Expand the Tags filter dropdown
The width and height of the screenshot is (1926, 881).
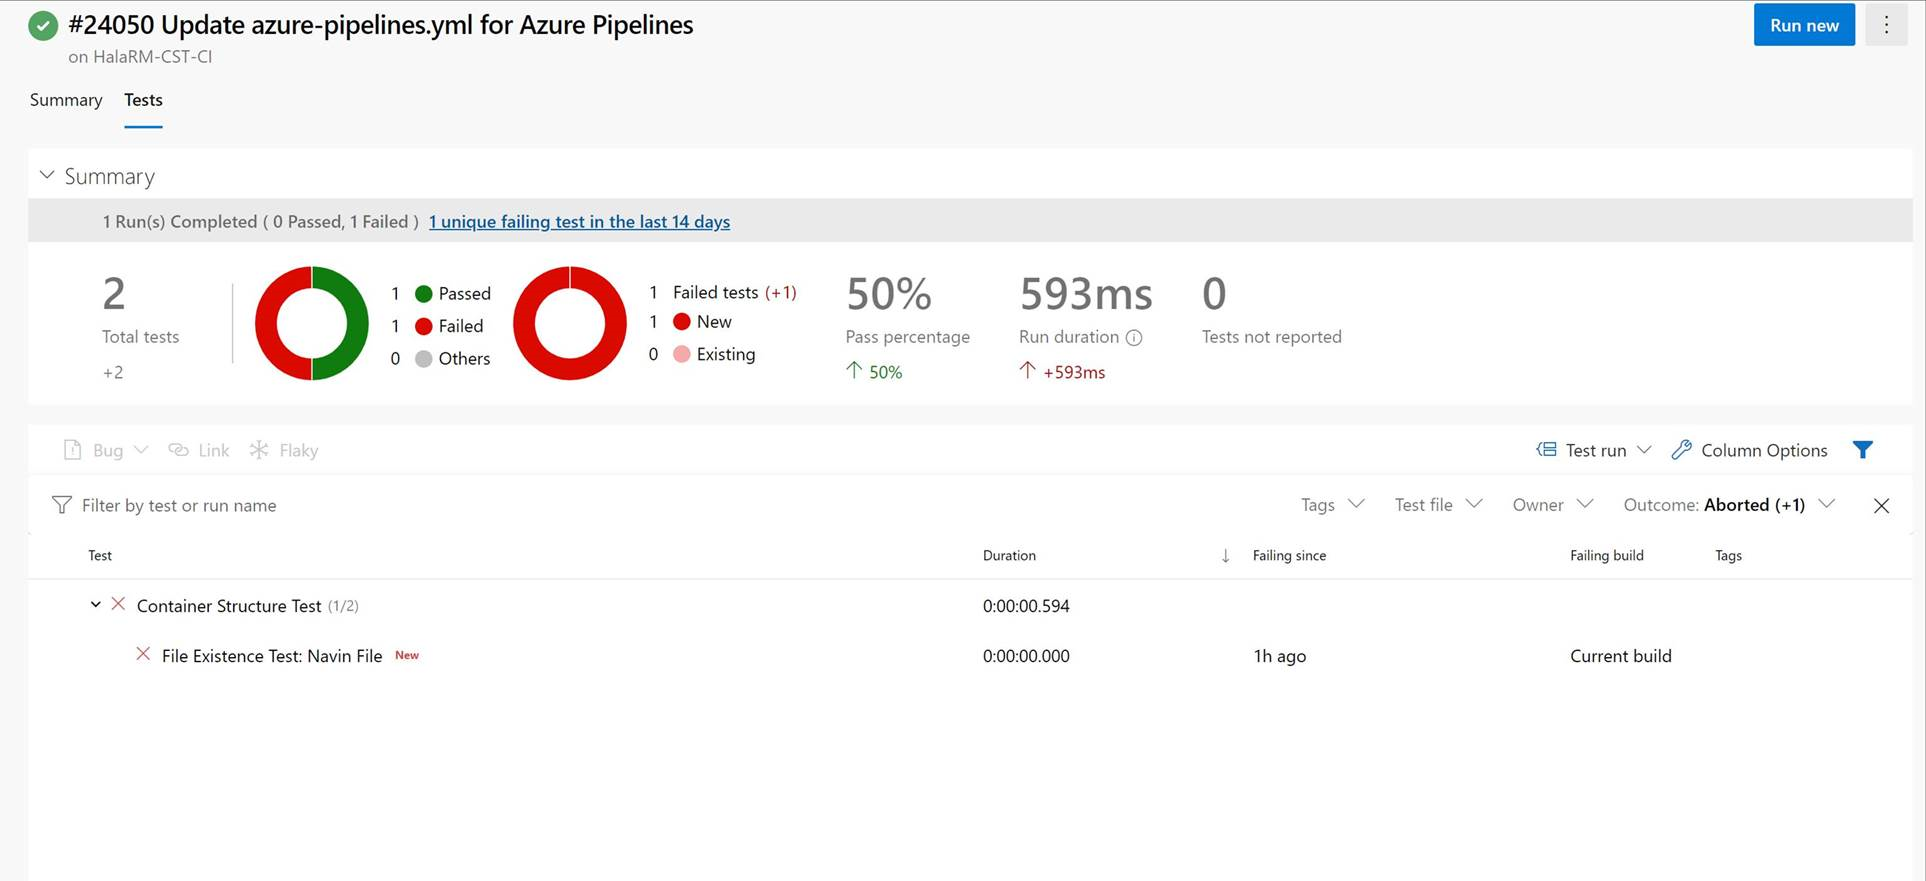tap(1332, 505)
